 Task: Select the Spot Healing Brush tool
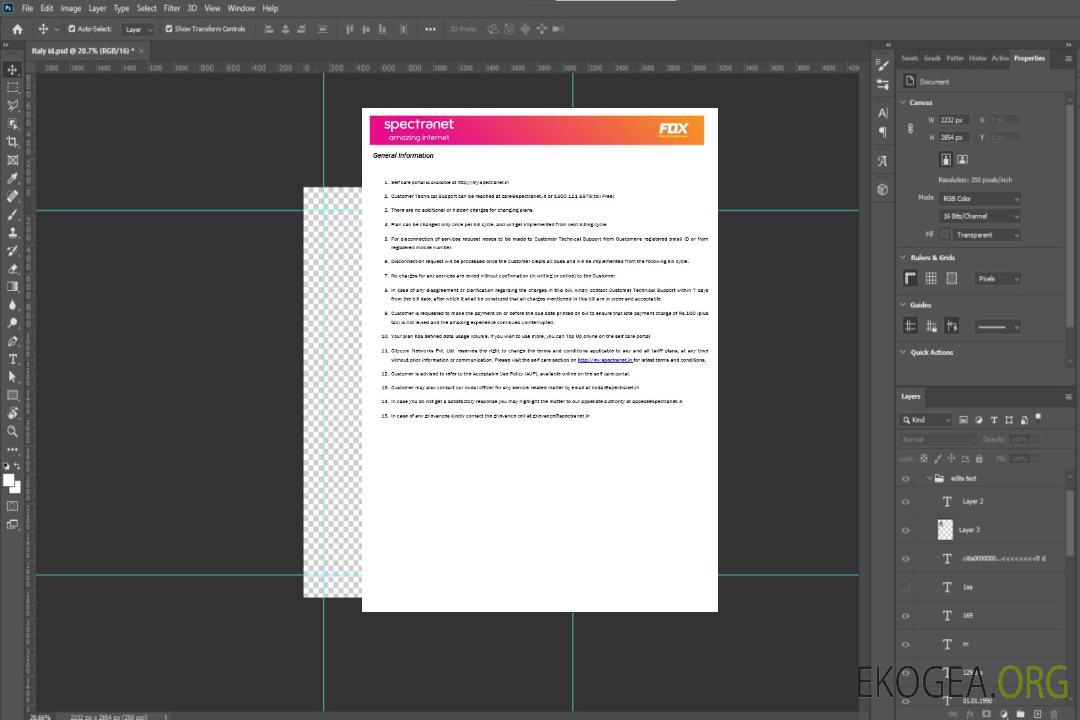pyautogui.click(x=12, y=196)
